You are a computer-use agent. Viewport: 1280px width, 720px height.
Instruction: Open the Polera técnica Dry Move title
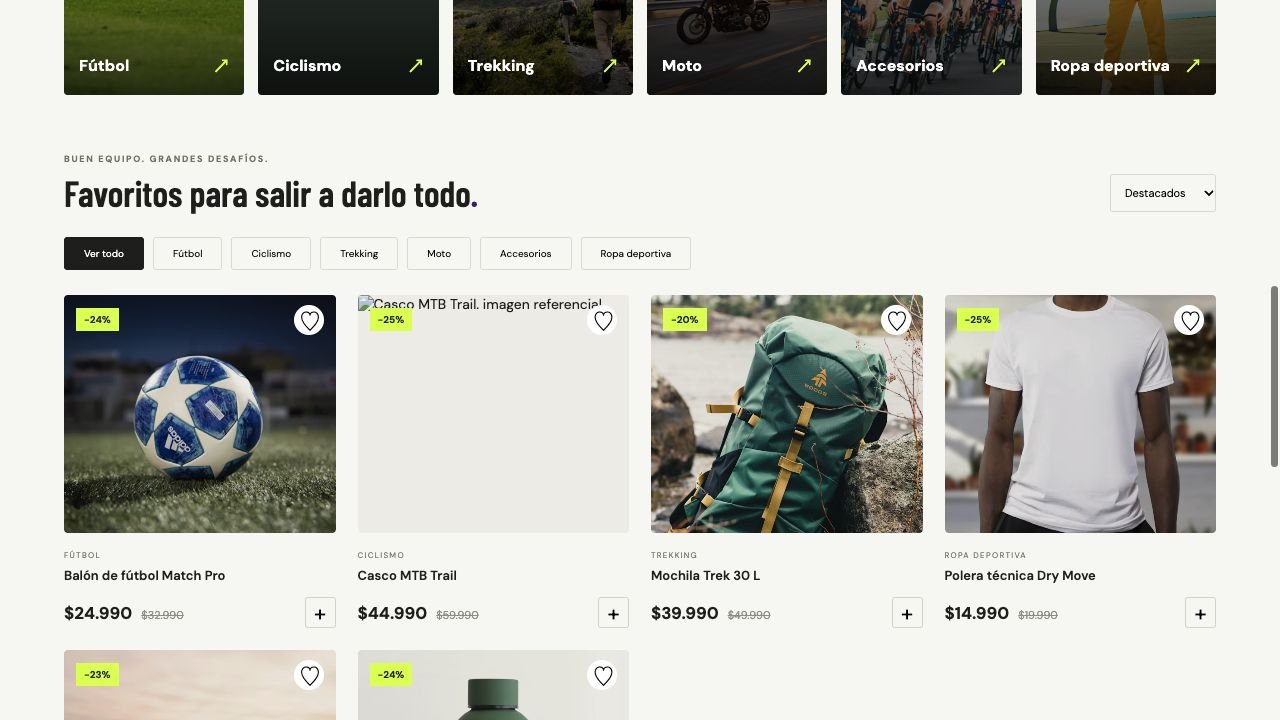(1020, 575)
